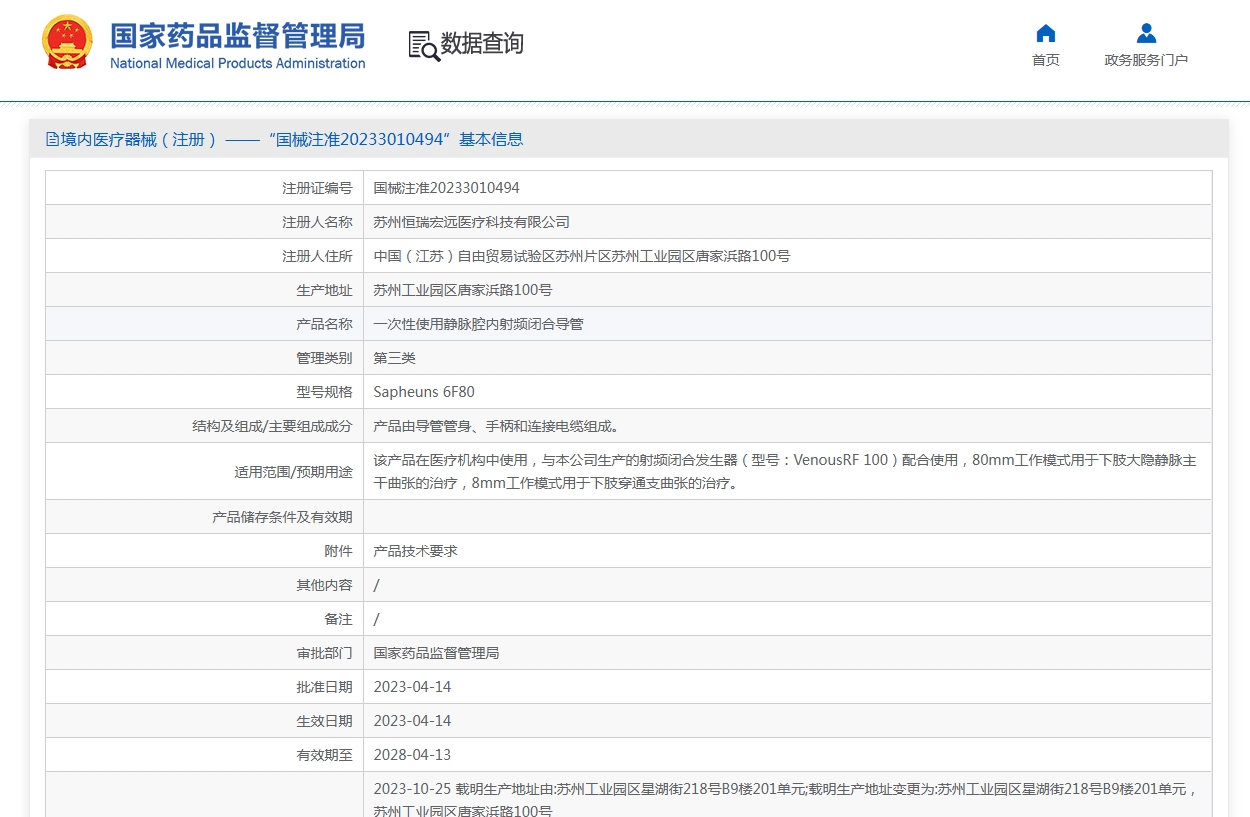Image resolution: width=1250 pixels, height=817 pixels.
Task: Click the 生效日期 value 2023-04-14
Action: pos(412,721)
